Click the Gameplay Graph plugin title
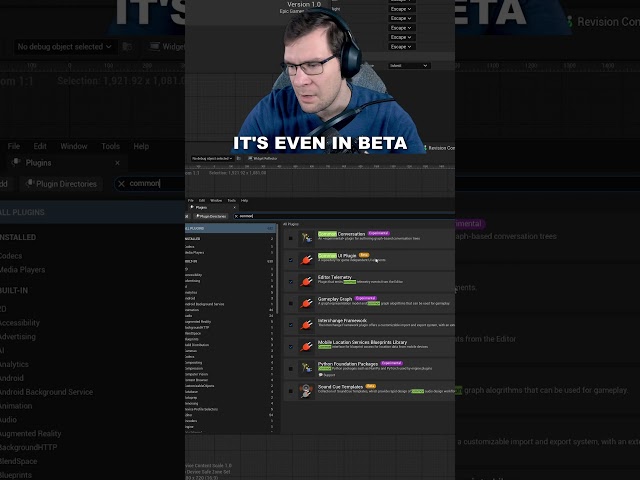Screen dimensions: 640x480 click(x=335, y=299)
